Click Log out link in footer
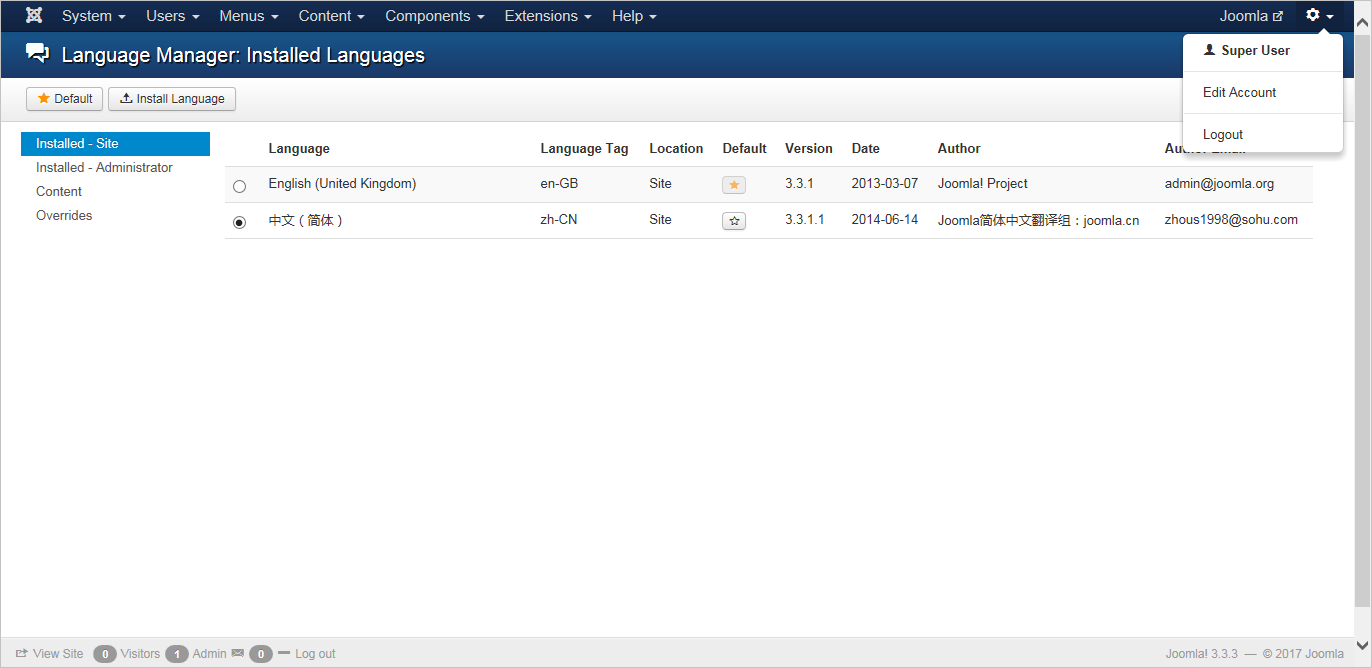This screenshot has height=668, width=1372. tap(315, 654)
